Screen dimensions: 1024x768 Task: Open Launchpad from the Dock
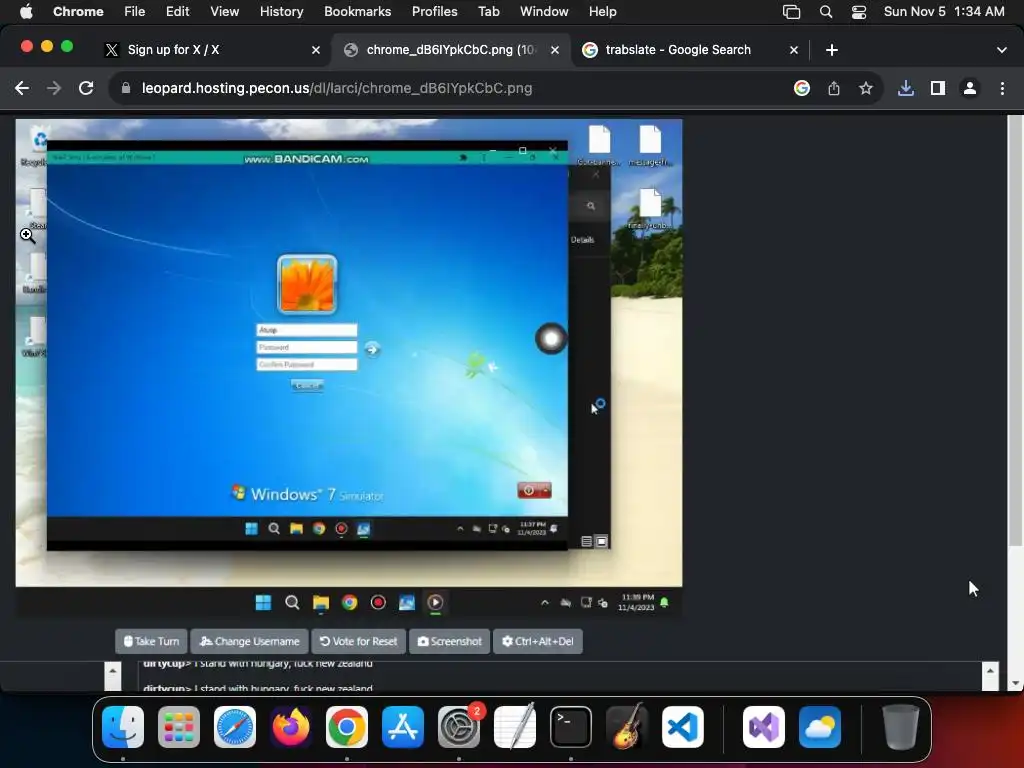coord(179,727)
